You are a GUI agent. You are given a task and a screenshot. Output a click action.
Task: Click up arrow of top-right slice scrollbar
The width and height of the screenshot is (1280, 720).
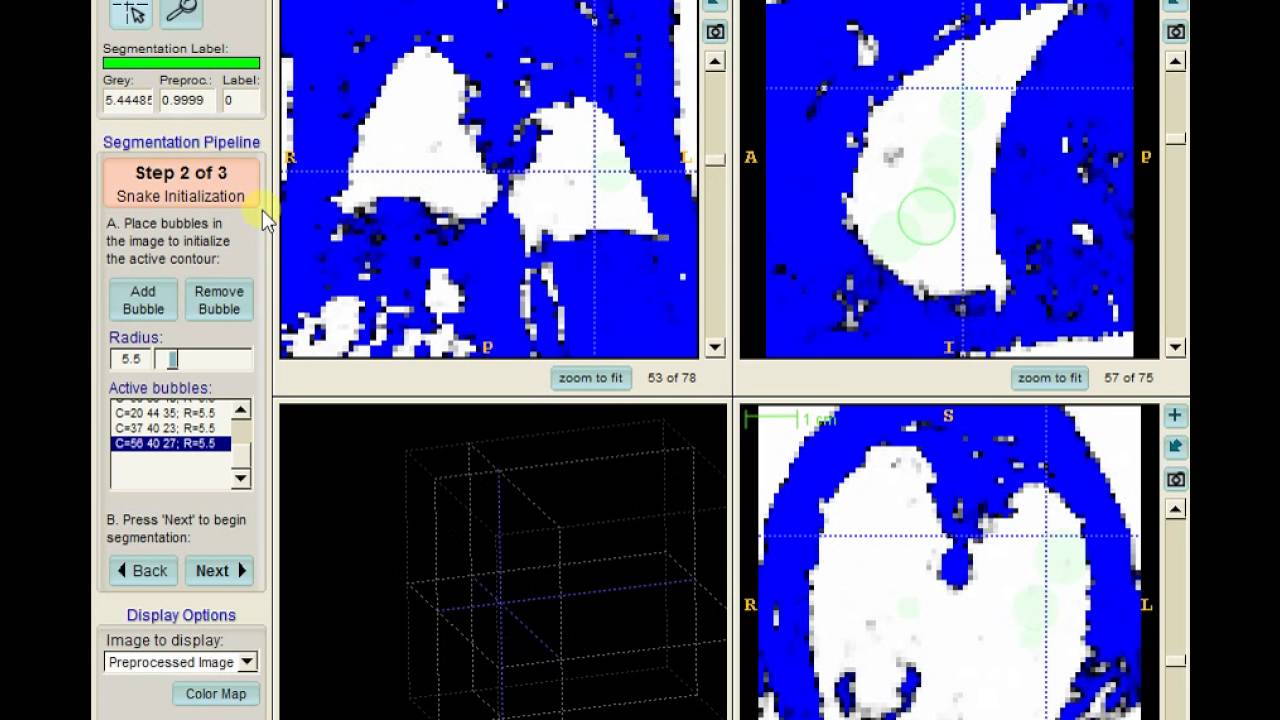click(x=1176, y=62)
